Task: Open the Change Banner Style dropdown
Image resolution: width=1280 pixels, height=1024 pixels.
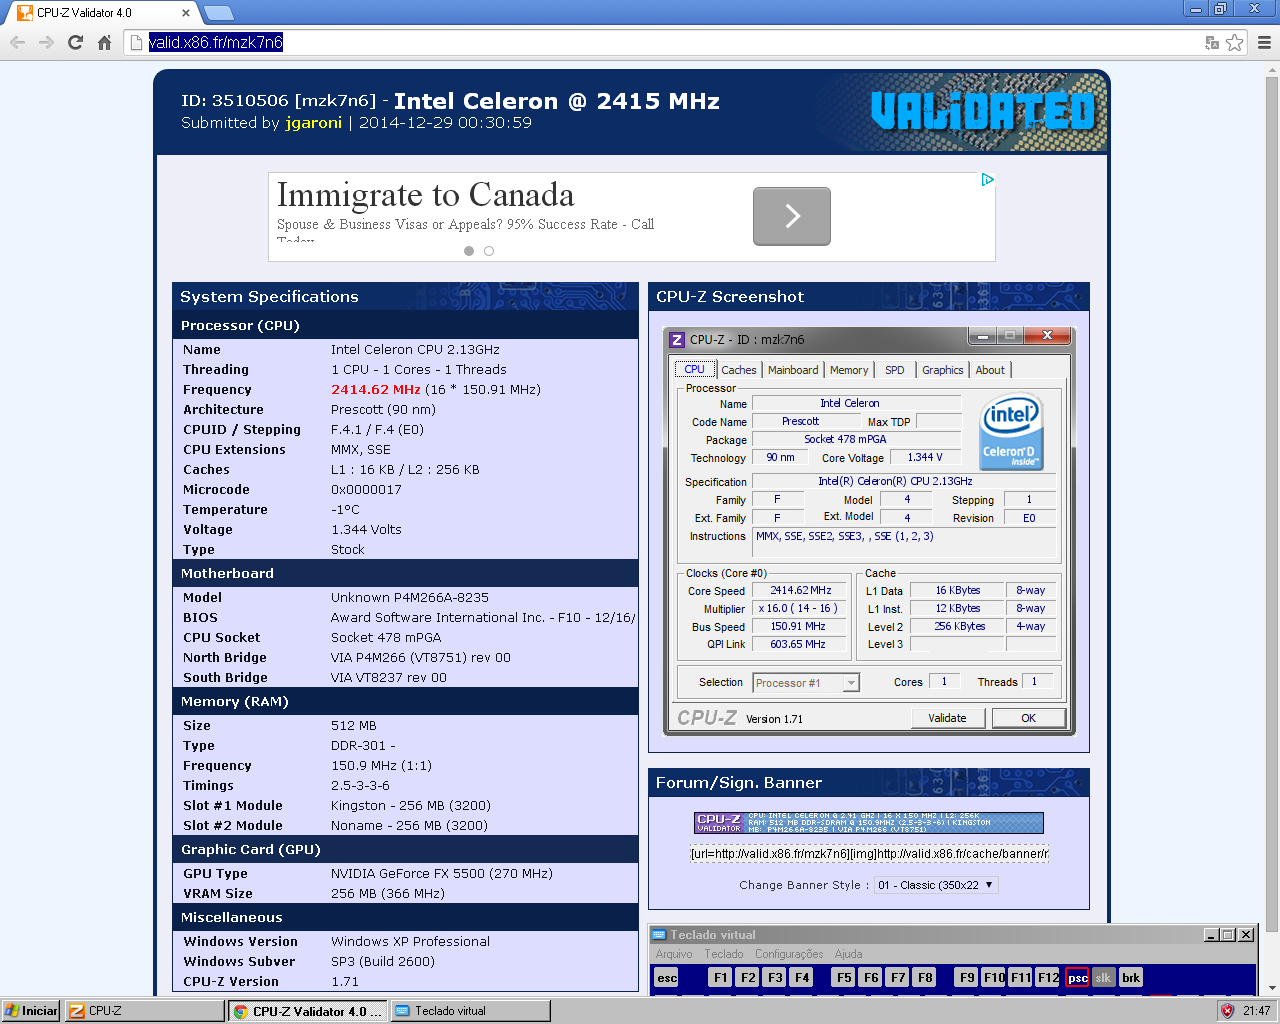Action: pos(936,885)
